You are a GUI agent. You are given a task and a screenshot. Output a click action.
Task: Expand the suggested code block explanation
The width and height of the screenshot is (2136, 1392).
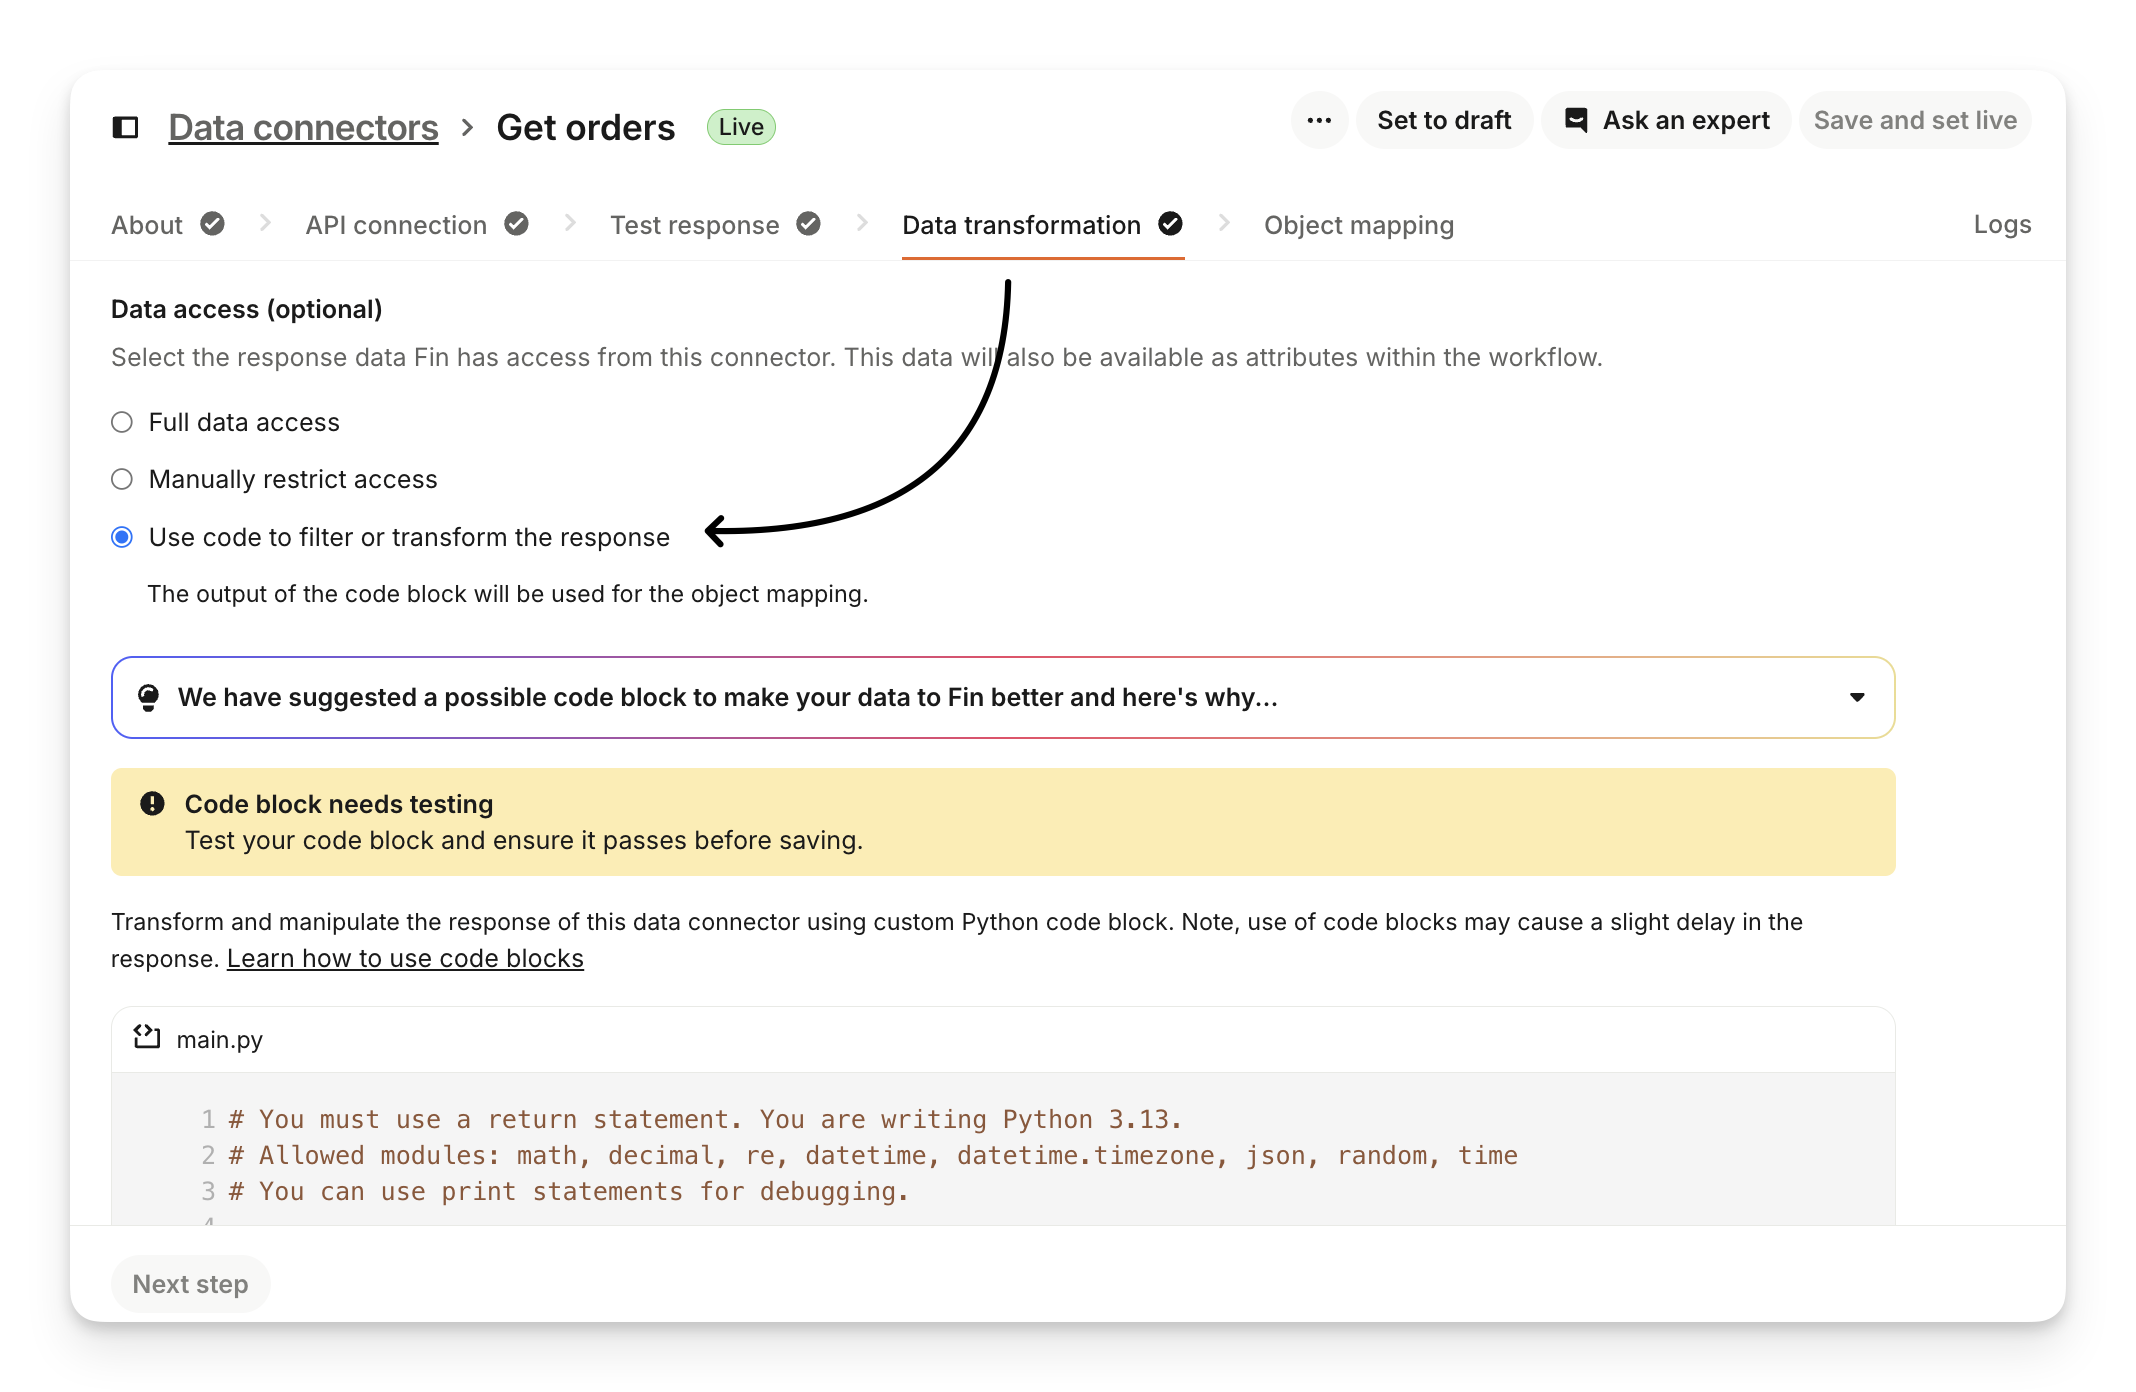click(x=1856, y=697)
